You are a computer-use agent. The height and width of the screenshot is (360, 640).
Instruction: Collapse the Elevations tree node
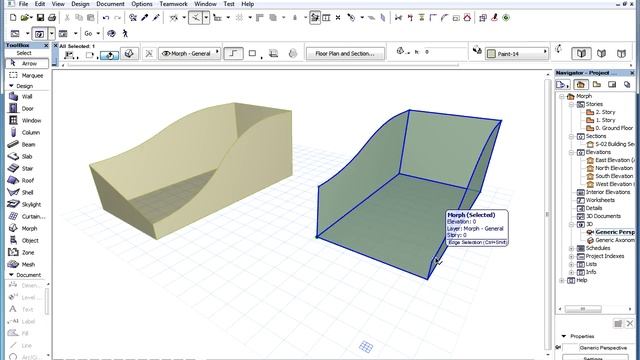point(572,152)
